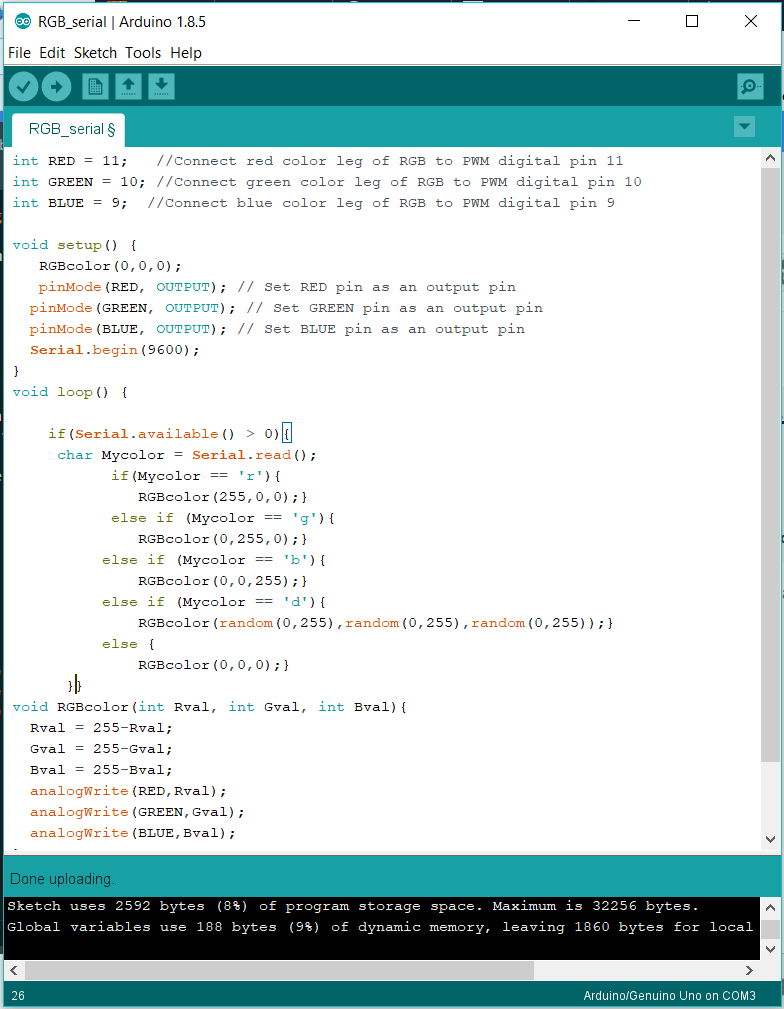Image resolution: width=784 pixels, height=1009 pixels.
Task: Click the 'void loop() {' line
Action: [70, 392]
